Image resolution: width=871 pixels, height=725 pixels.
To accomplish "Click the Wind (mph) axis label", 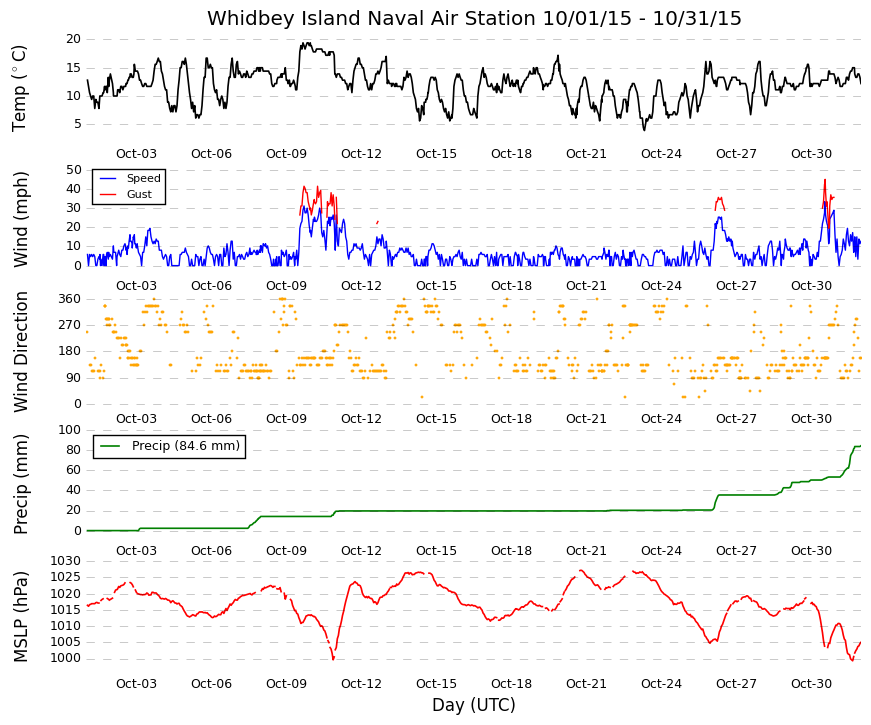I will pyautogui.click(x=19, y=219).
